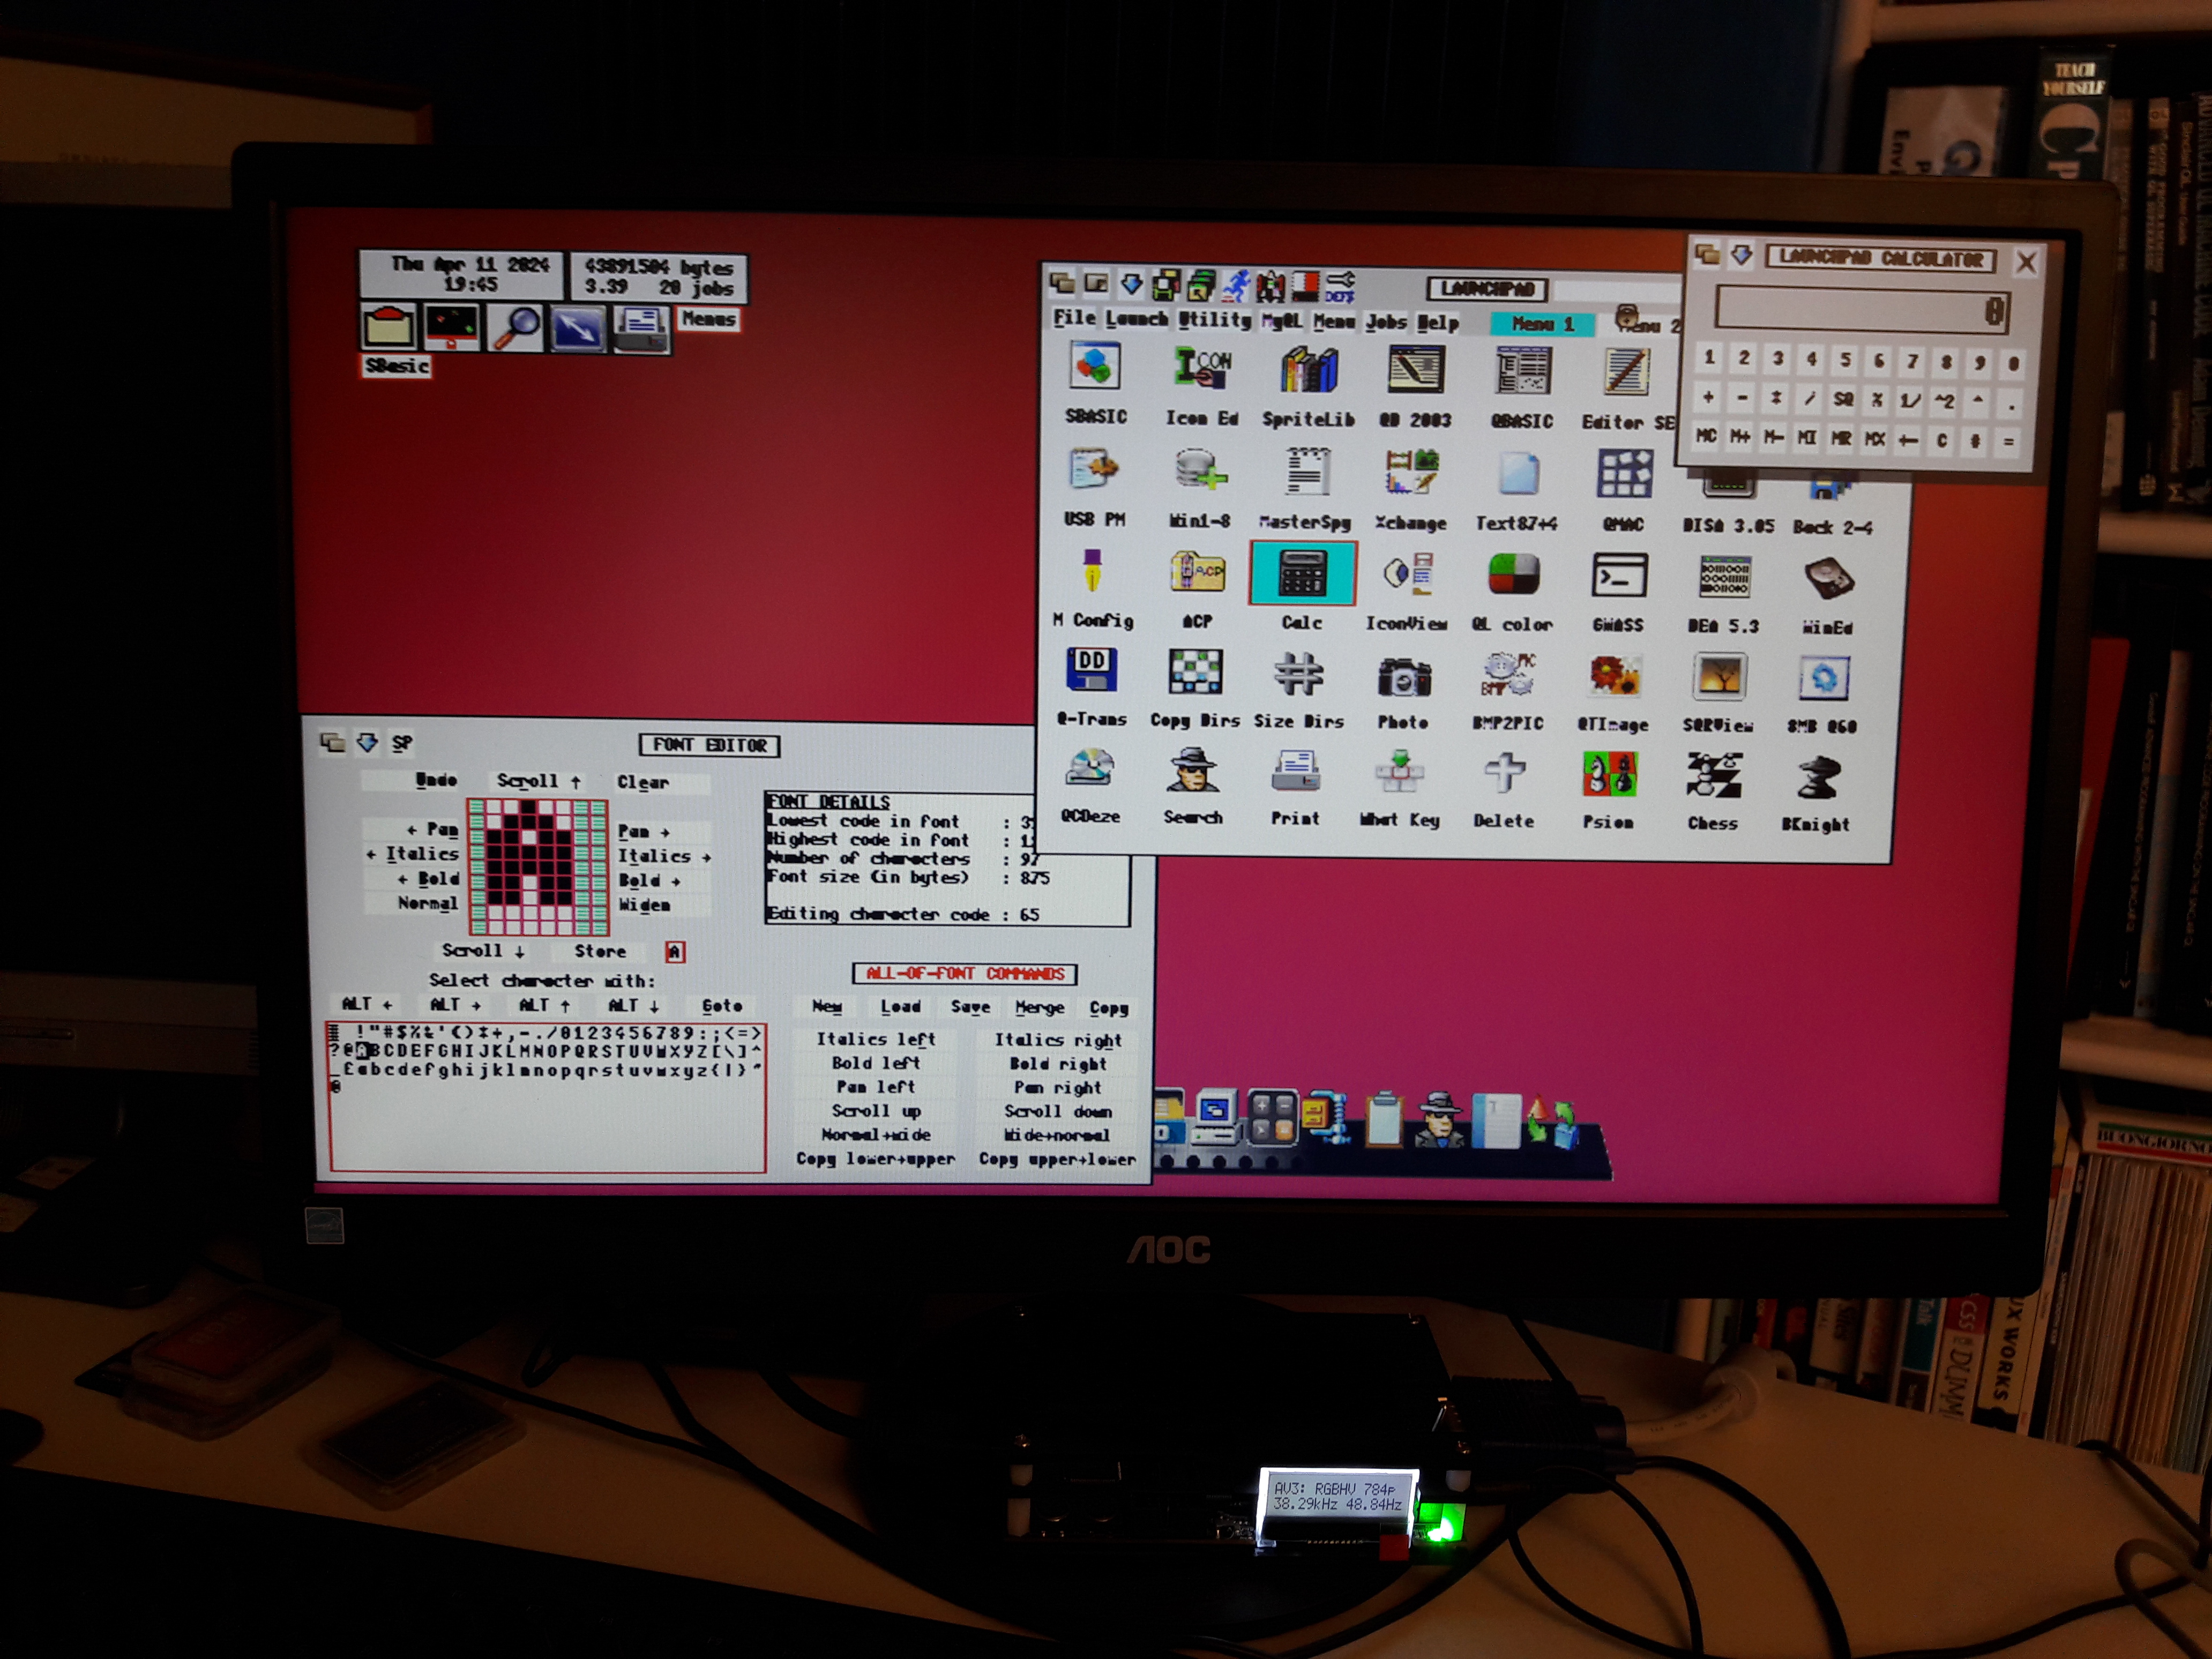Launch GWASS terminal icon
This screenshot has width=2212, height=1659.
pos(1619,576)
